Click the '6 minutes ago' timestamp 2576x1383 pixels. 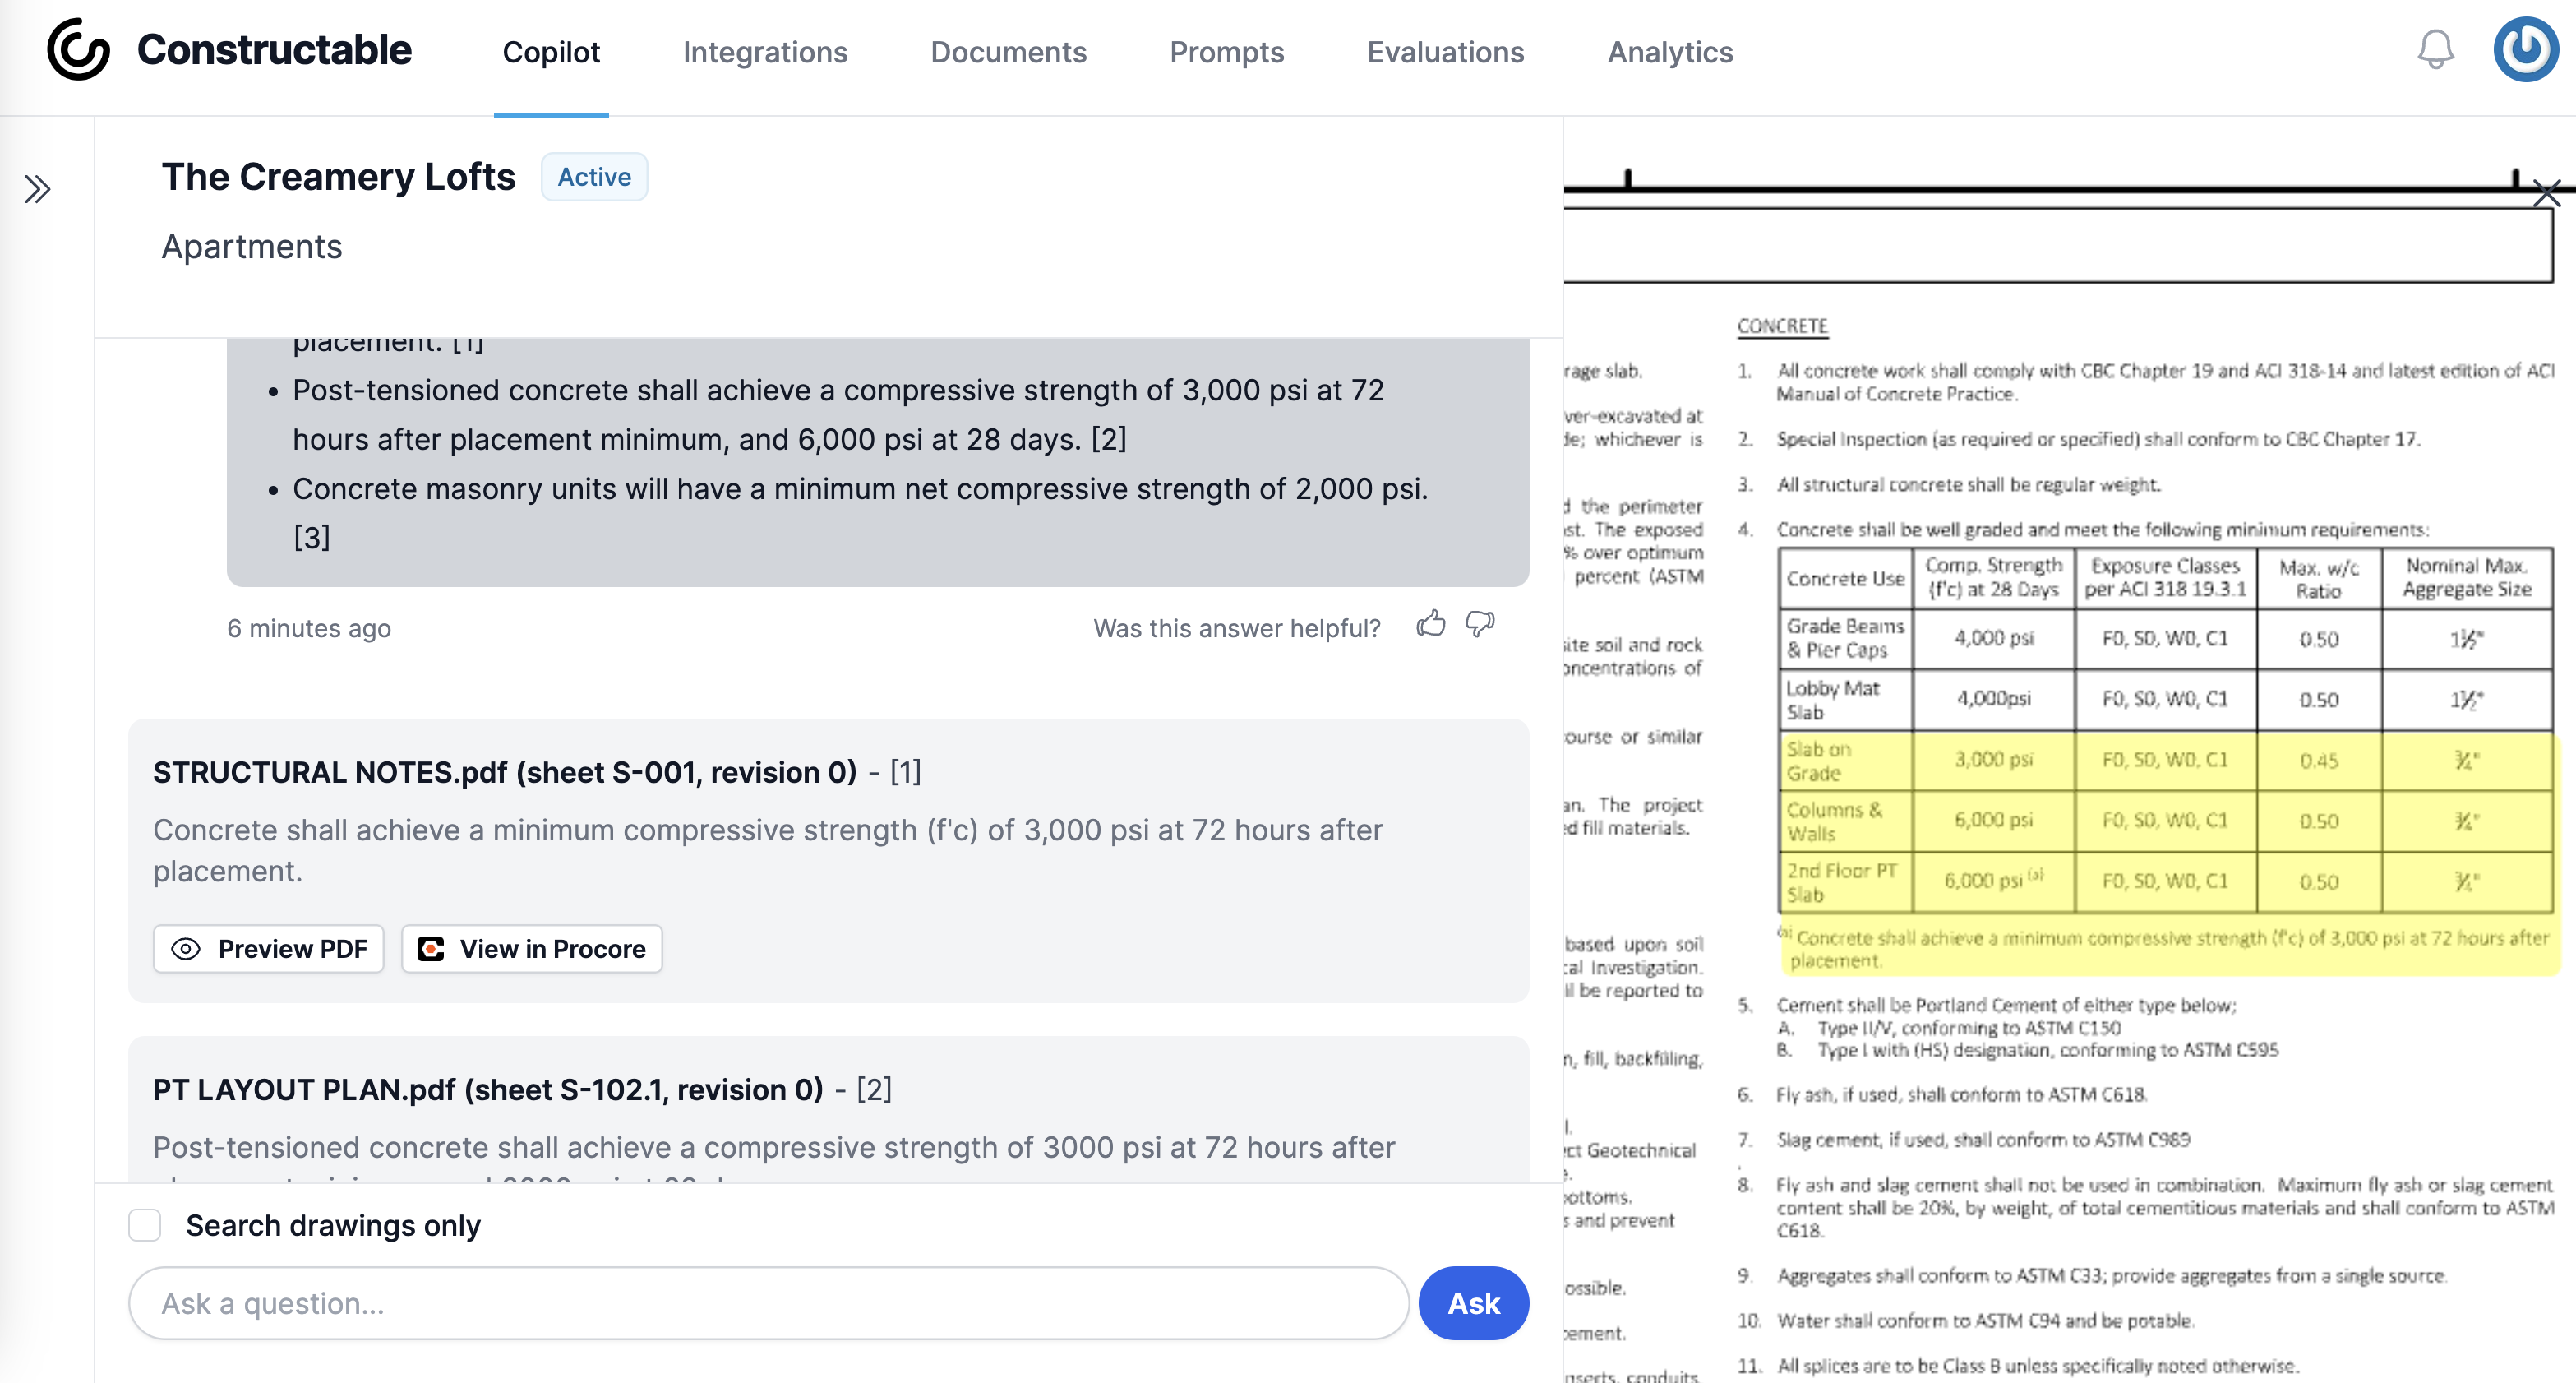tap(309, 628)
